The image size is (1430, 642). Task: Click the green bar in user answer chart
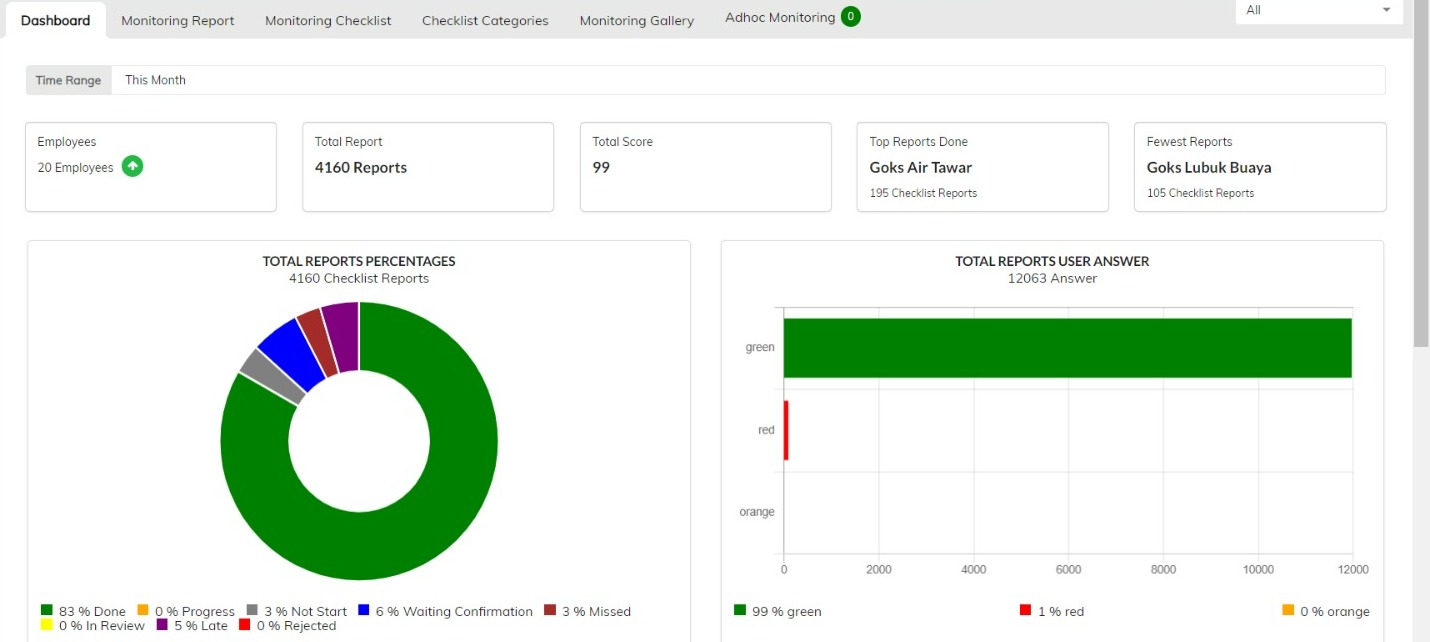[1067, 348]
